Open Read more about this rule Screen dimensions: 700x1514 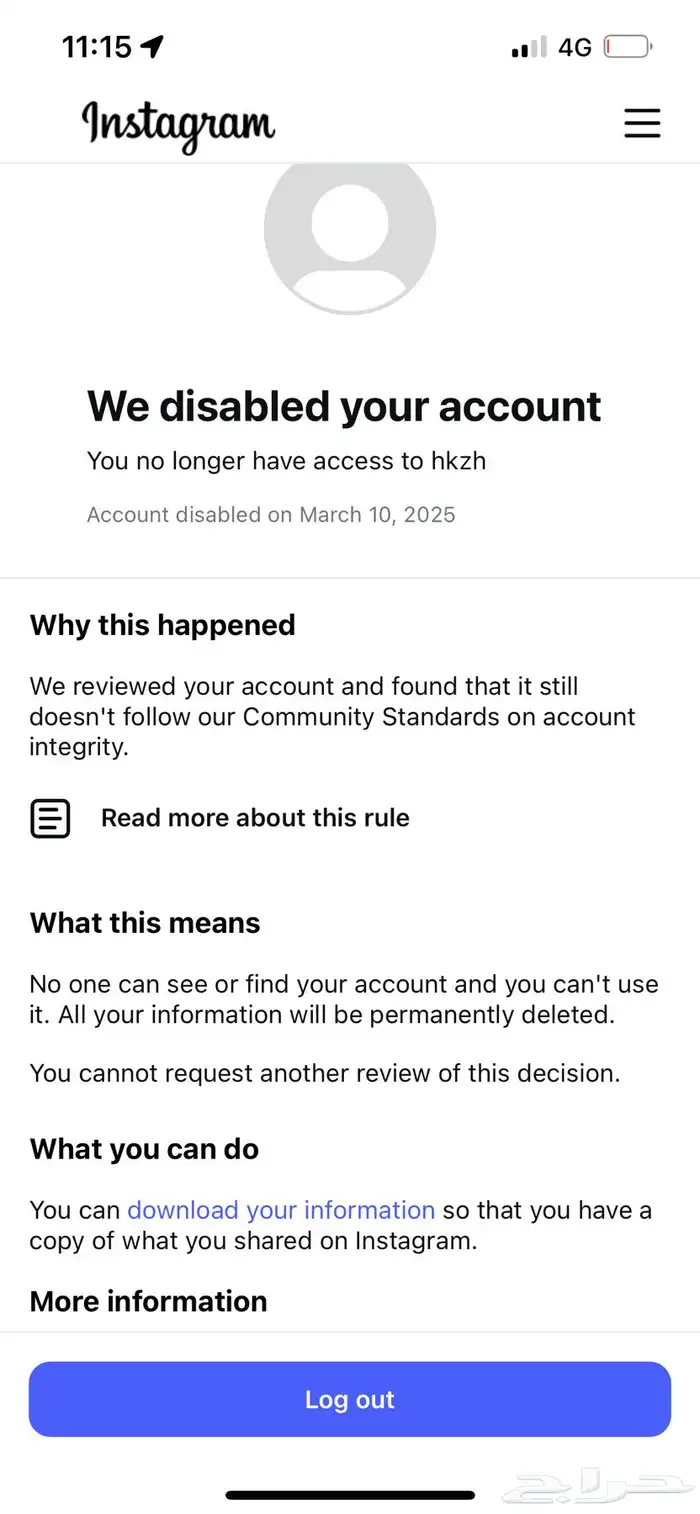tap(255, 818)
